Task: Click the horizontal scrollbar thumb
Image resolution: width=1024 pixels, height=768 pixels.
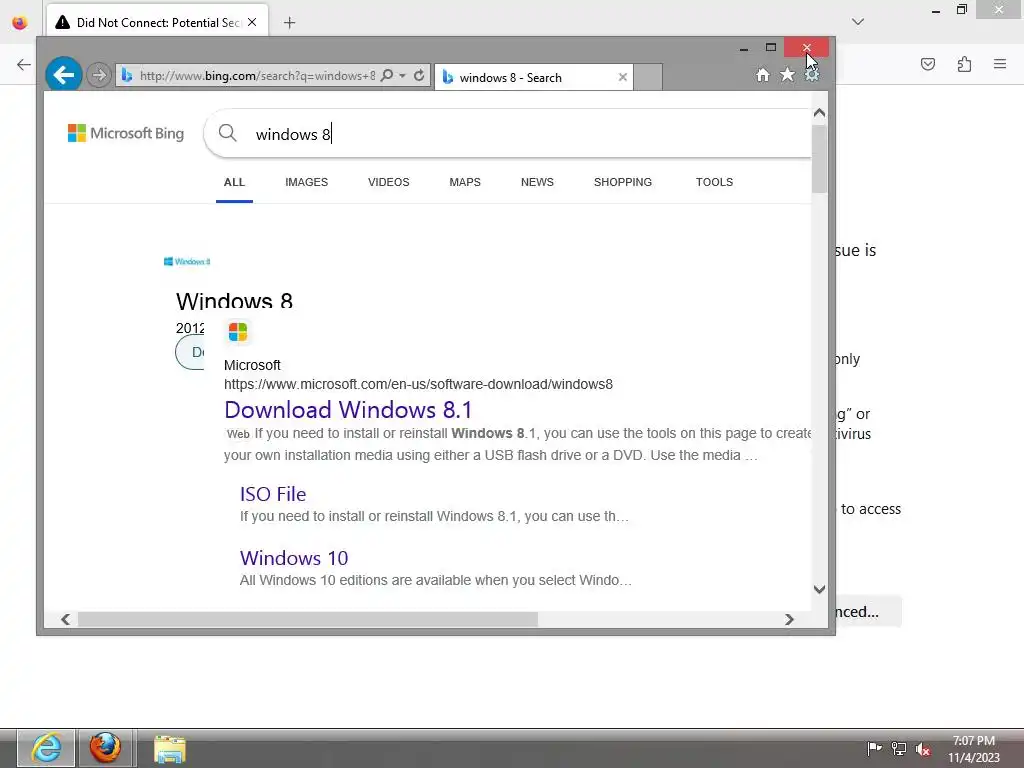Action: pyautogui.click(x=308, y=619)
